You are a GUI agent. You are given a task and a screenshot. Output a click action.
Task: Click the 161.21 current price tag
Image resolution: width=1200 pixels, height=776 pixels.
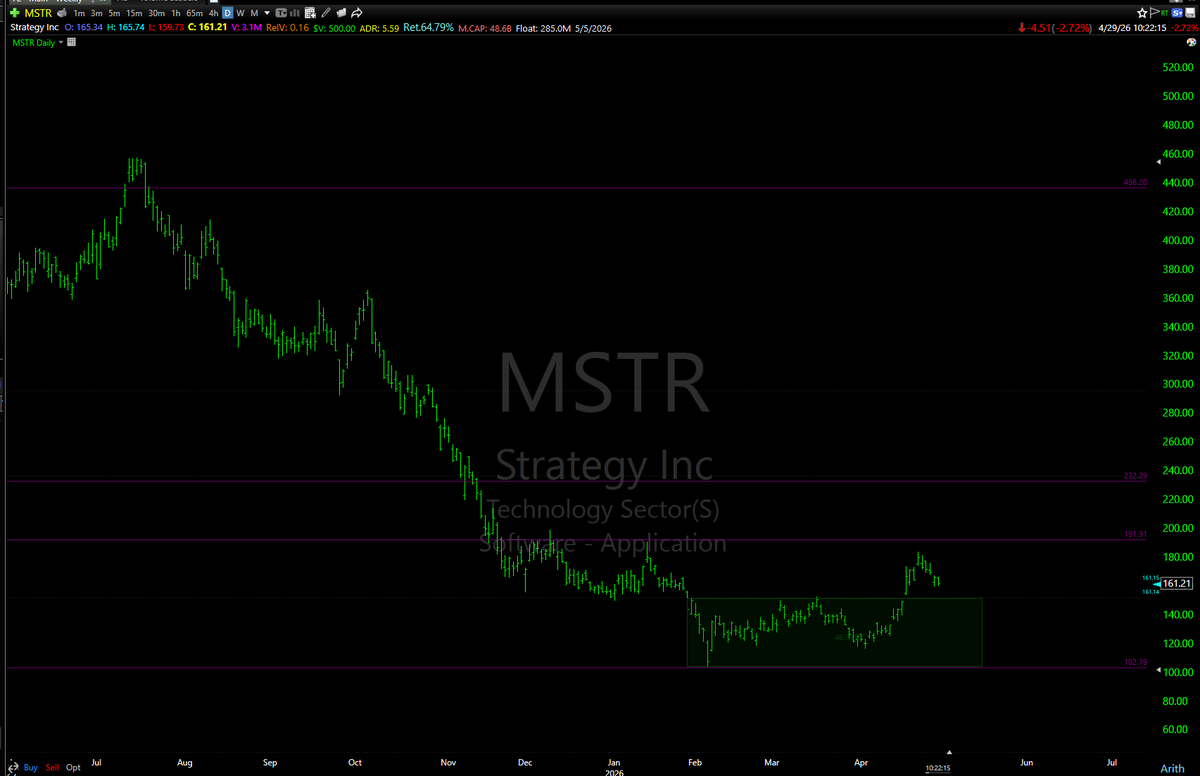1178,584
